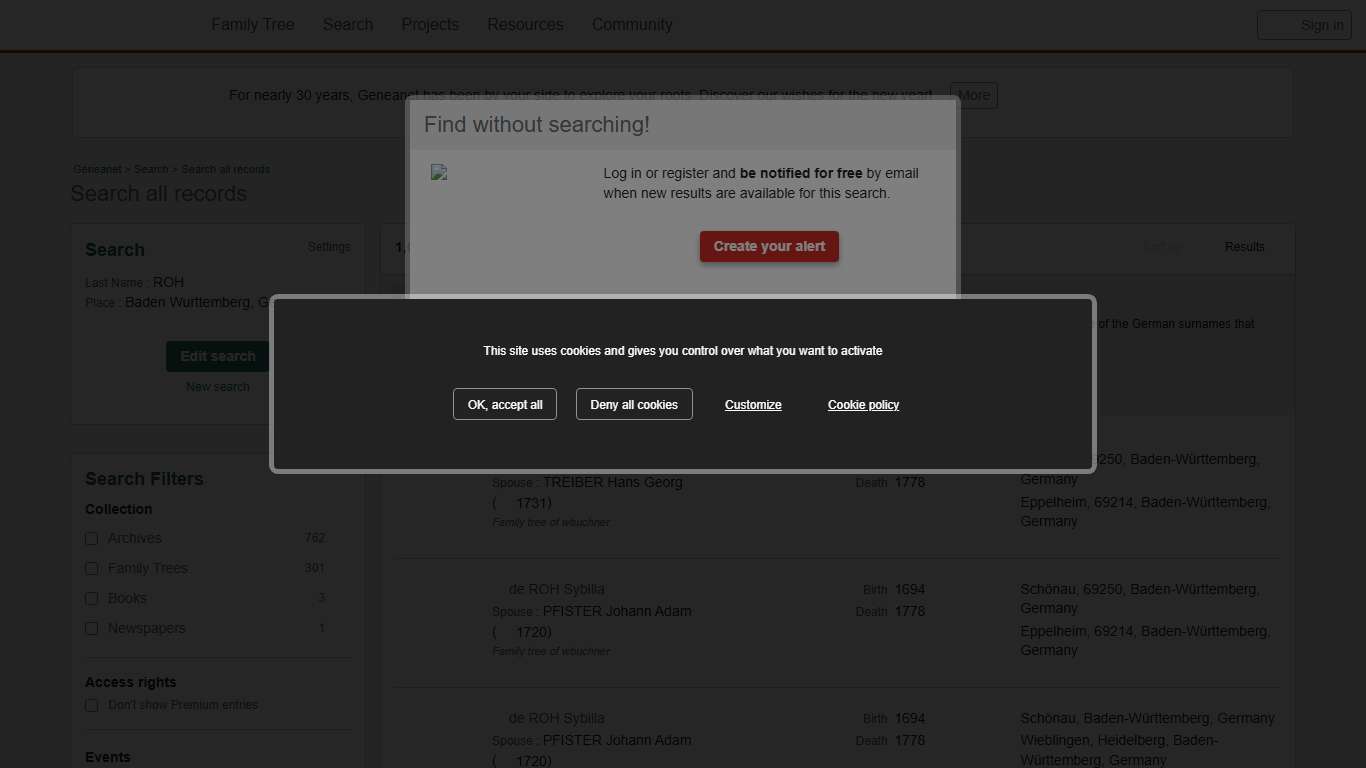1366x768 pixels.
Task: Open Settings in the Search panel
Action: click(329, 247)
